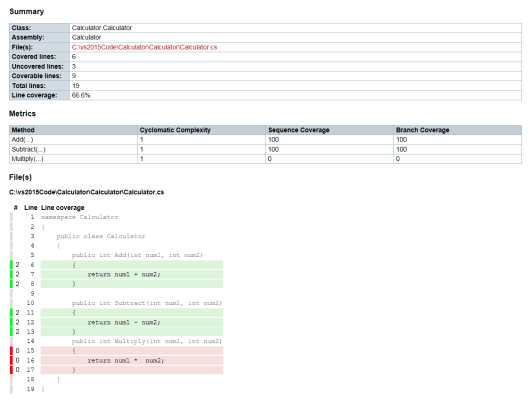Click the File(s) section heading

[20, 177]
